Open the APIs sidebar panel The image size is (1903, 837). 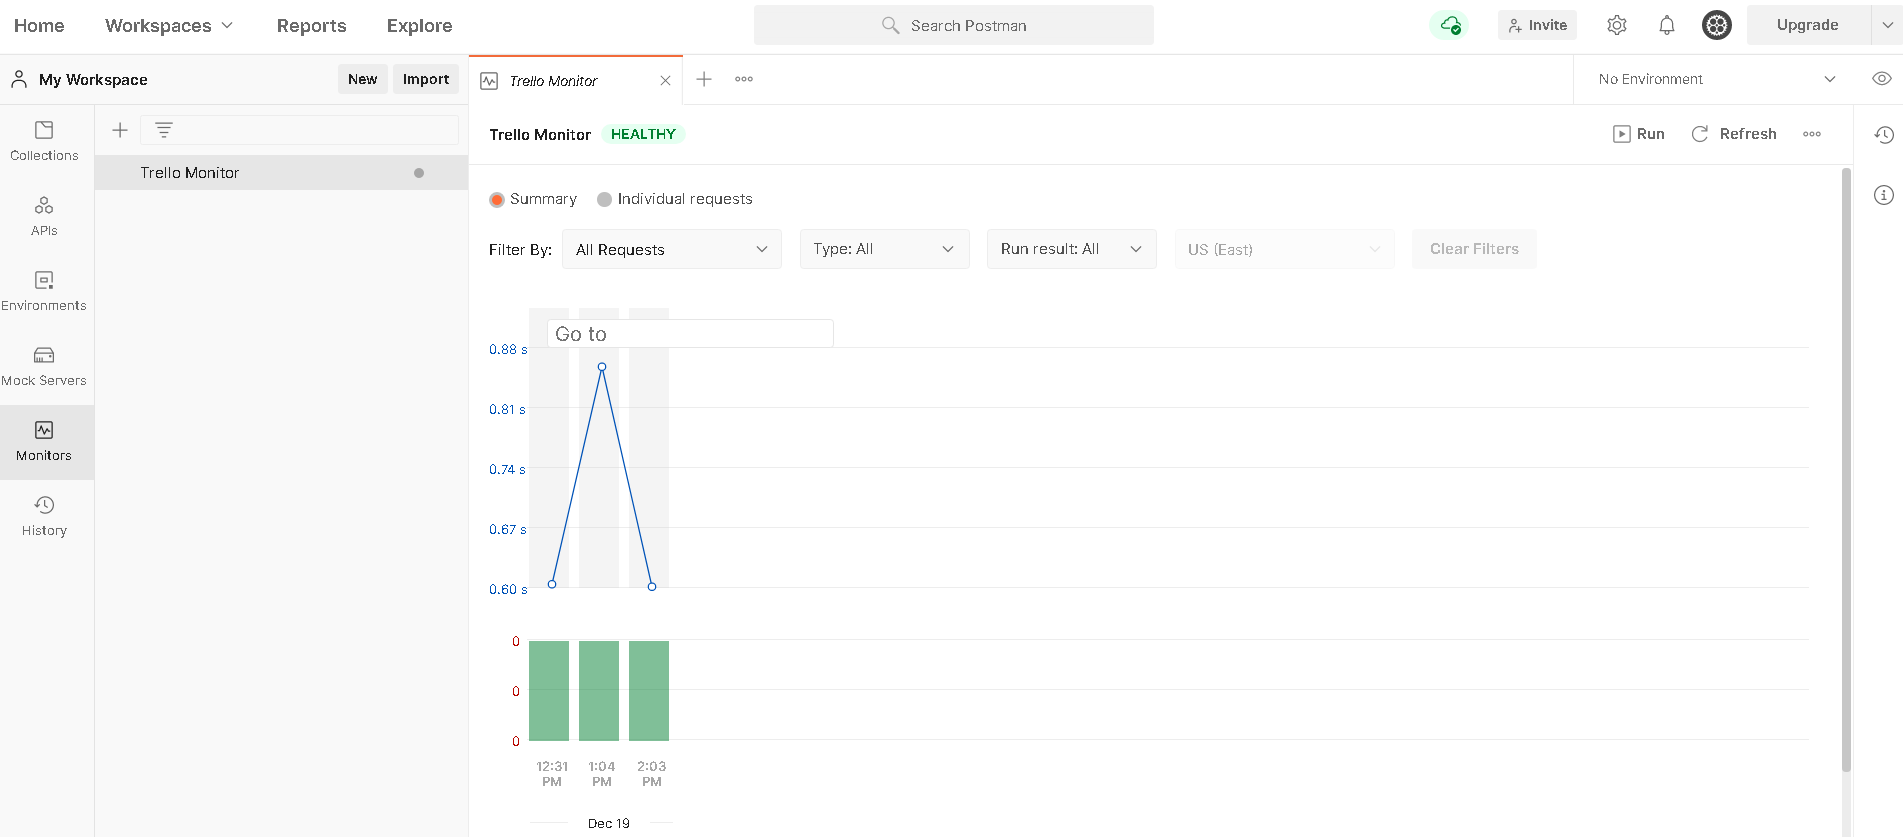44,216
